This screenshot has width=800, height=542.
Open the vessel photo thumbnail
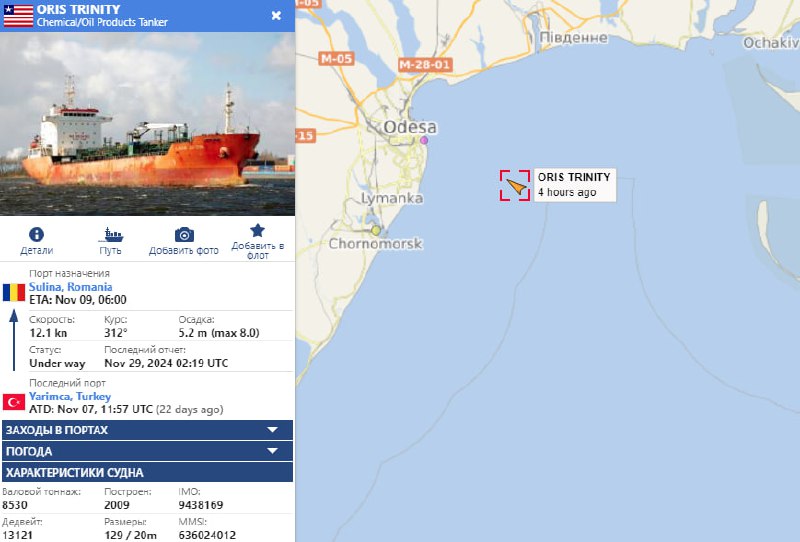pyautogui.click(x=147, y=124)
